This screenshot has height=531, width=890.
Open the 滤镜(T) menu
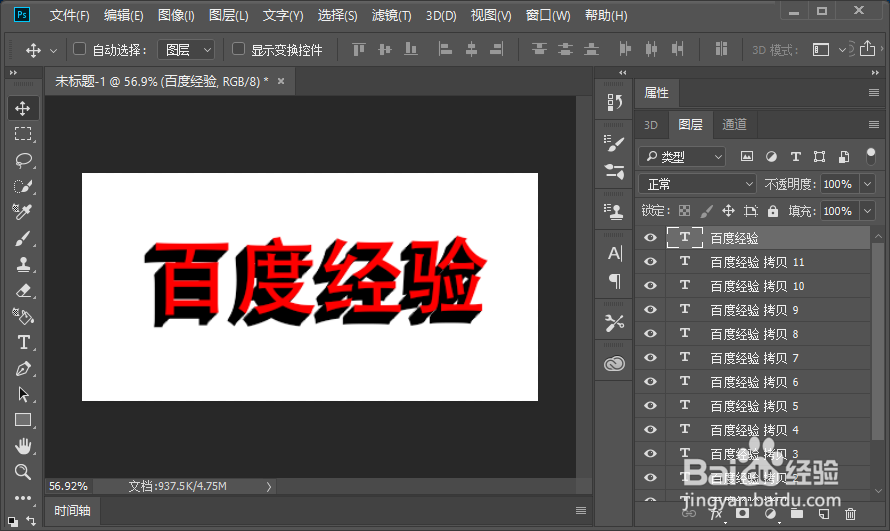[x=391, y=15]
